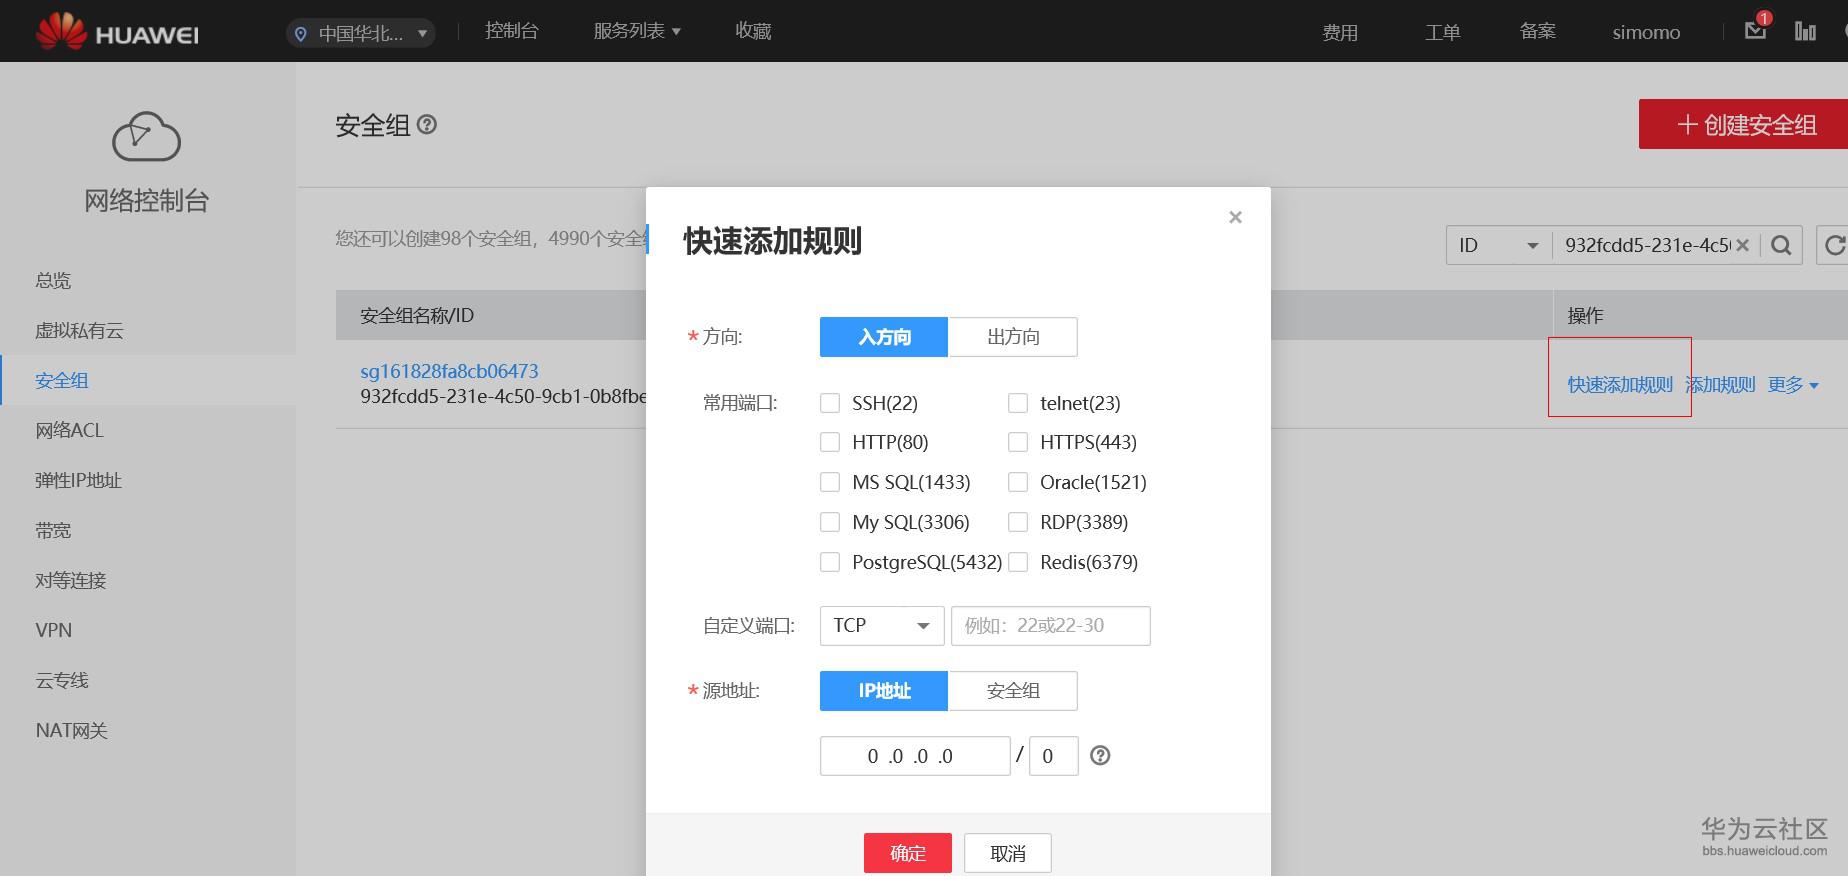Open the message notification icon
The image size is (1848, 876).
click(x=1756, y=29)
